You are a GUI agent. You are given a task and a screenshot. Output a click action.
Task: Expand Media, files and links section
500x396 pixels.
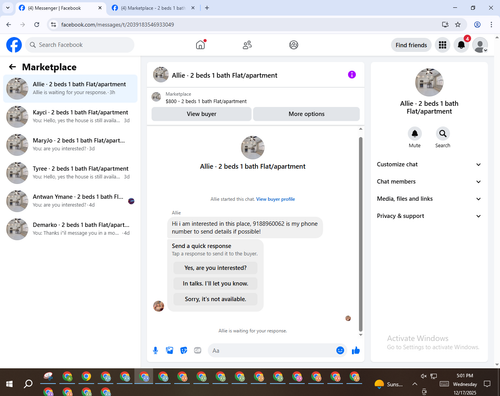pos(429,199)
